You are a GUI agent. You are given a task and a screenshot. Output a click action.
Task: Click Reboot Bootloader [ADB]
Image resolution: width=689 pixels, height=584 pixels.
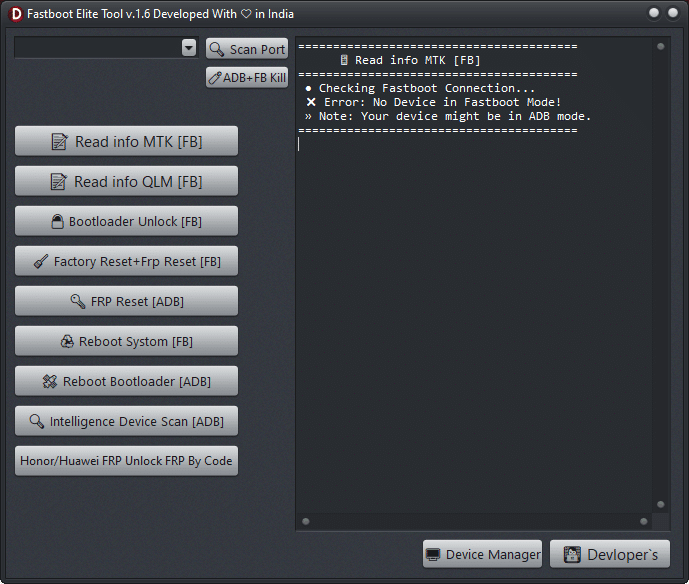(x=126, y=381)
